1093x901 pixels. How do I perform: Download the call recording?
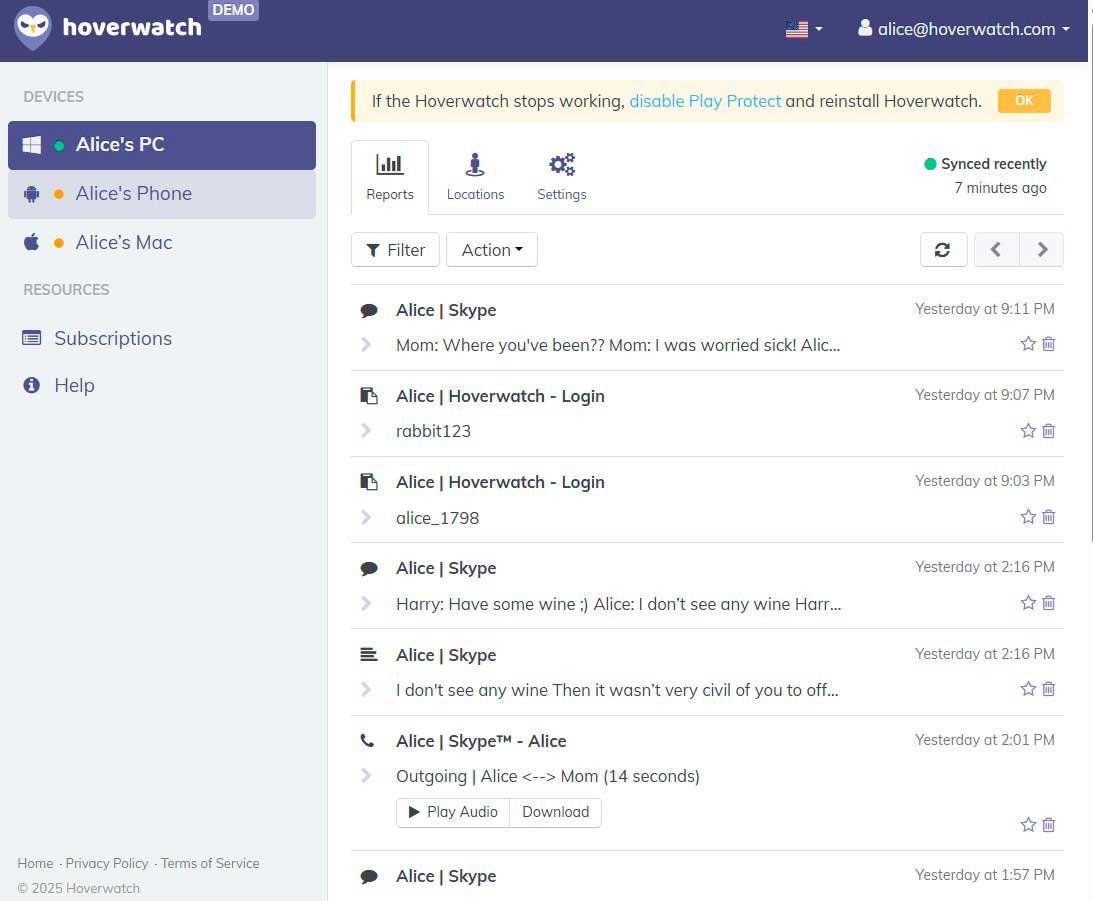tap(556, 813)
